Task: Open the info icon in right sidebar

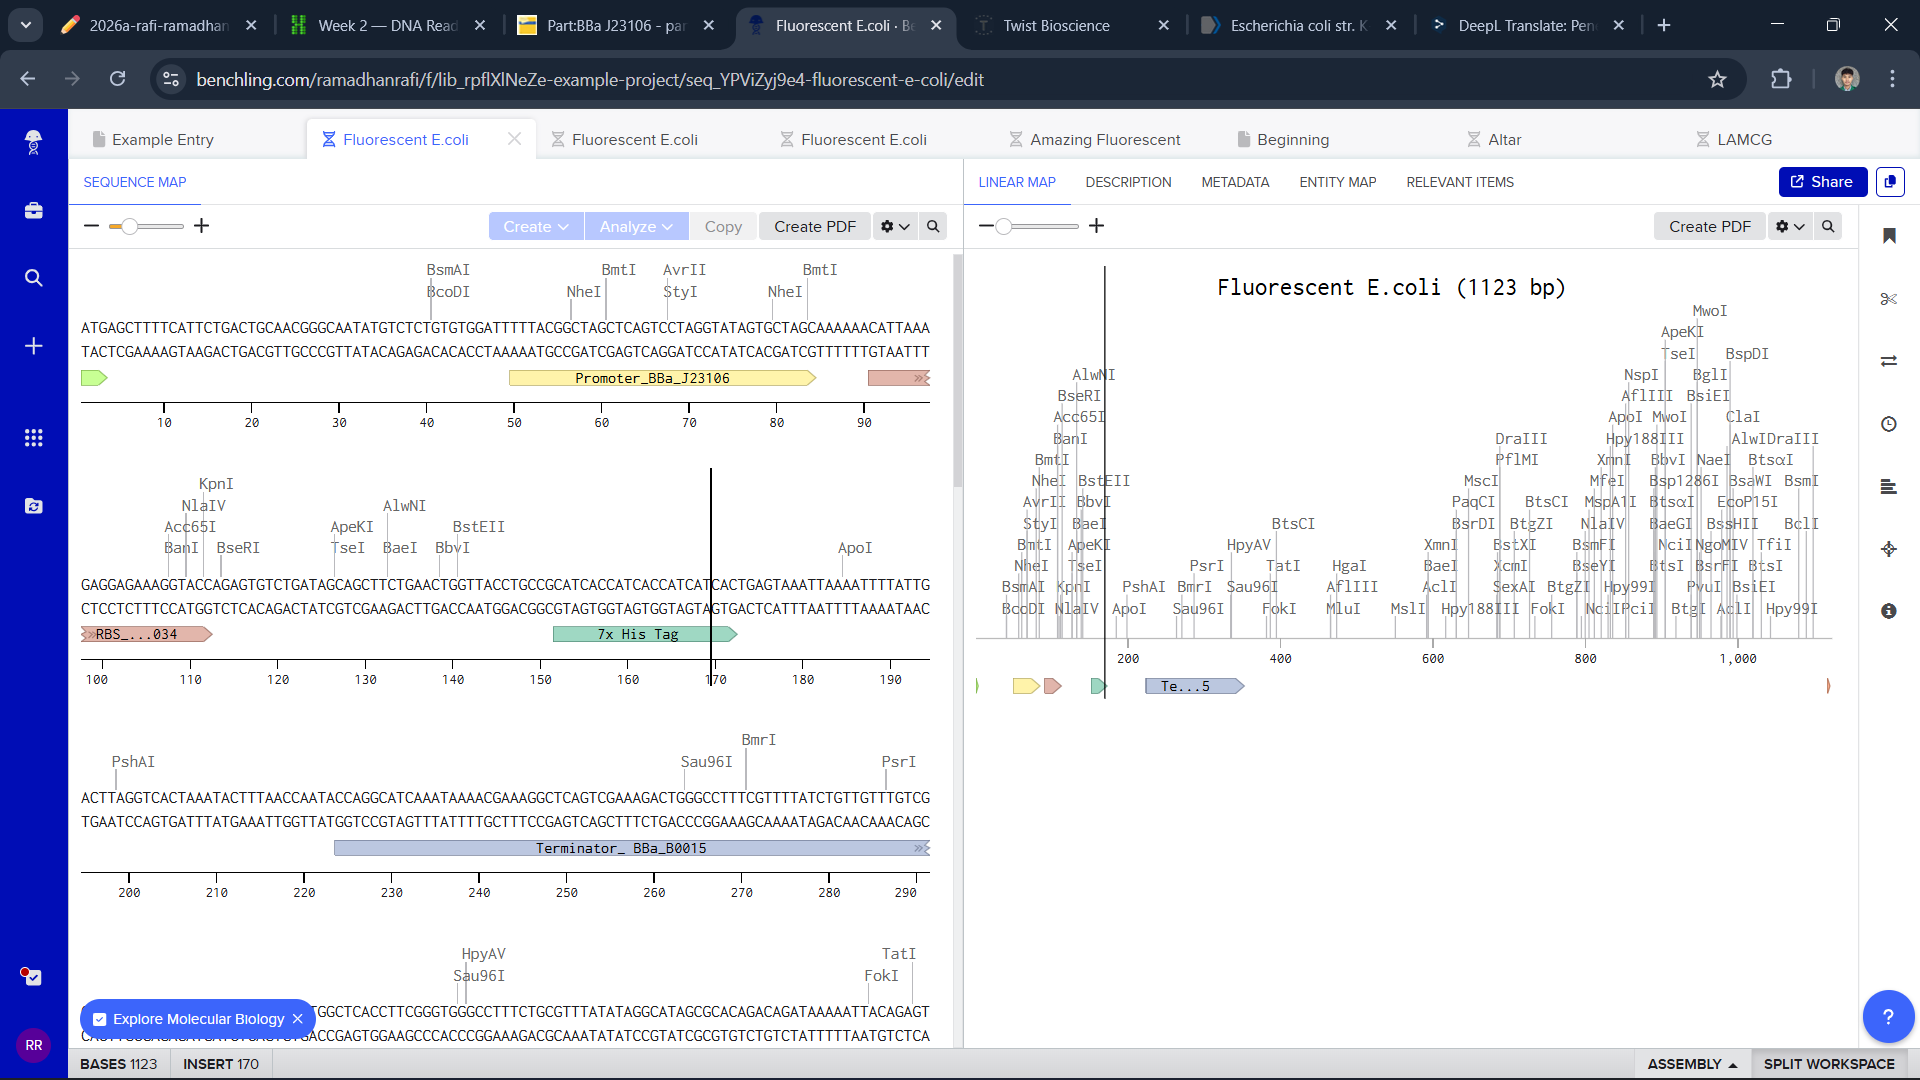Action: (1888, 611)
